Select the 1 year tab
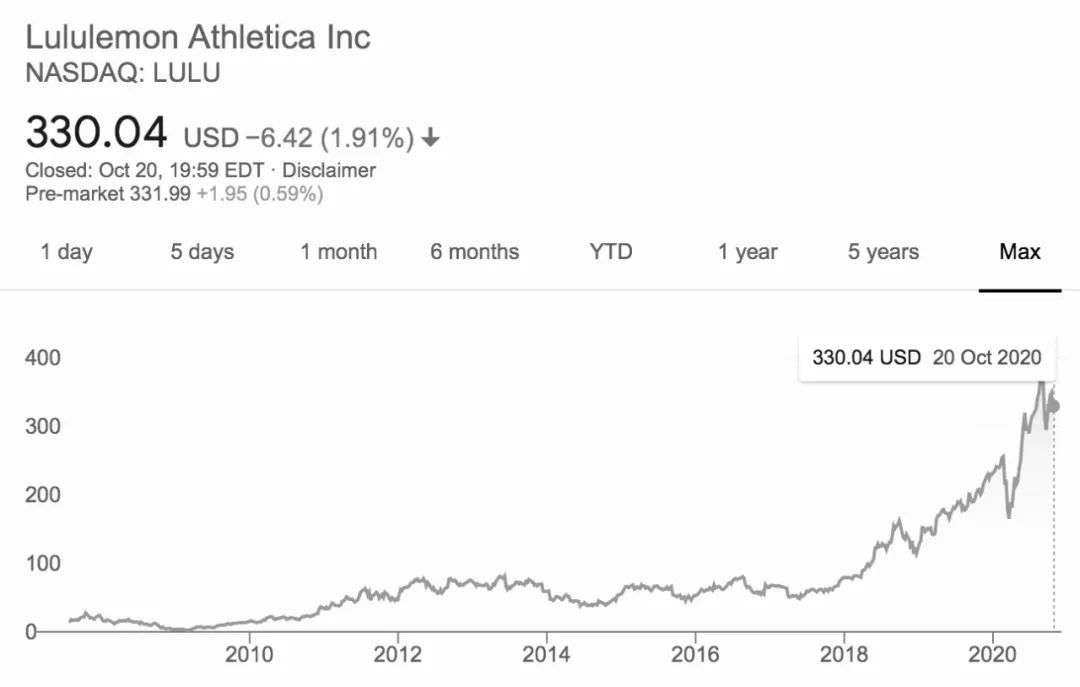This screenshot has width=1080, height=687. pos(747,252)
